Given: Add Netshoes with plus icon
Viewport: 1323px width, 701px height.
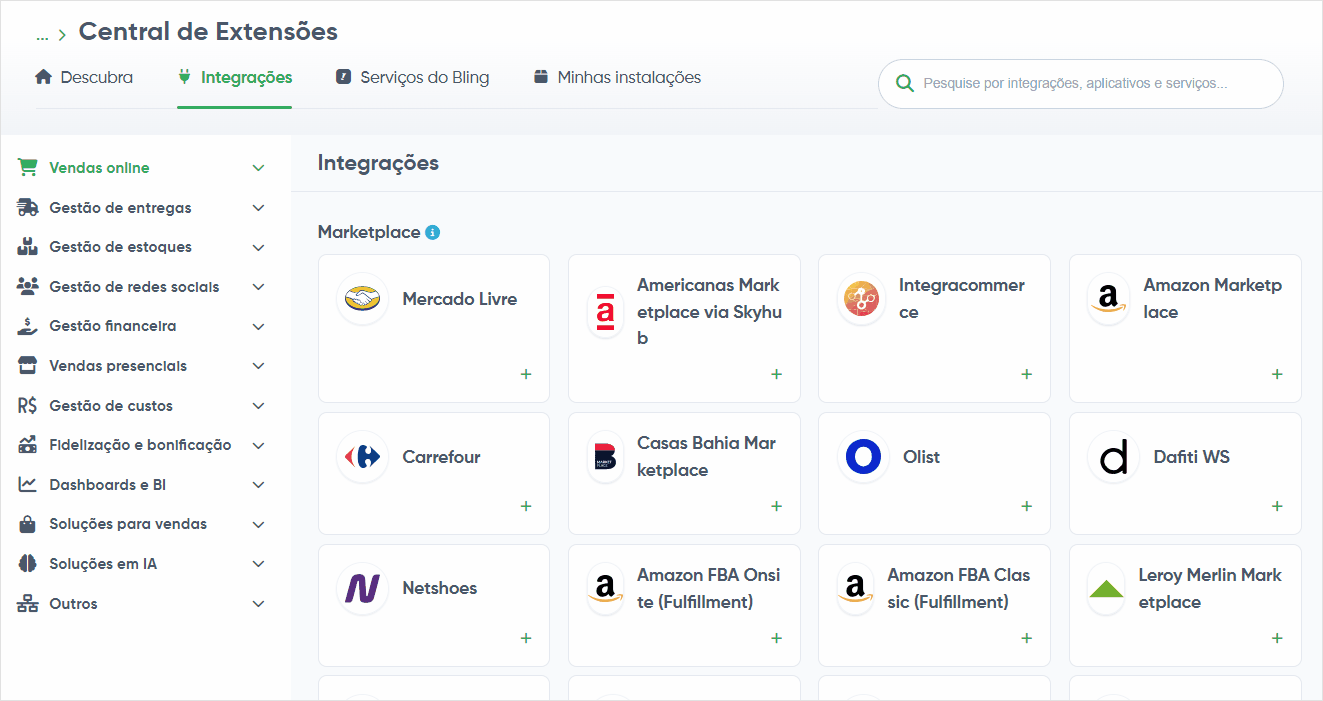Looking at the screenshot, I should (526, 638).
